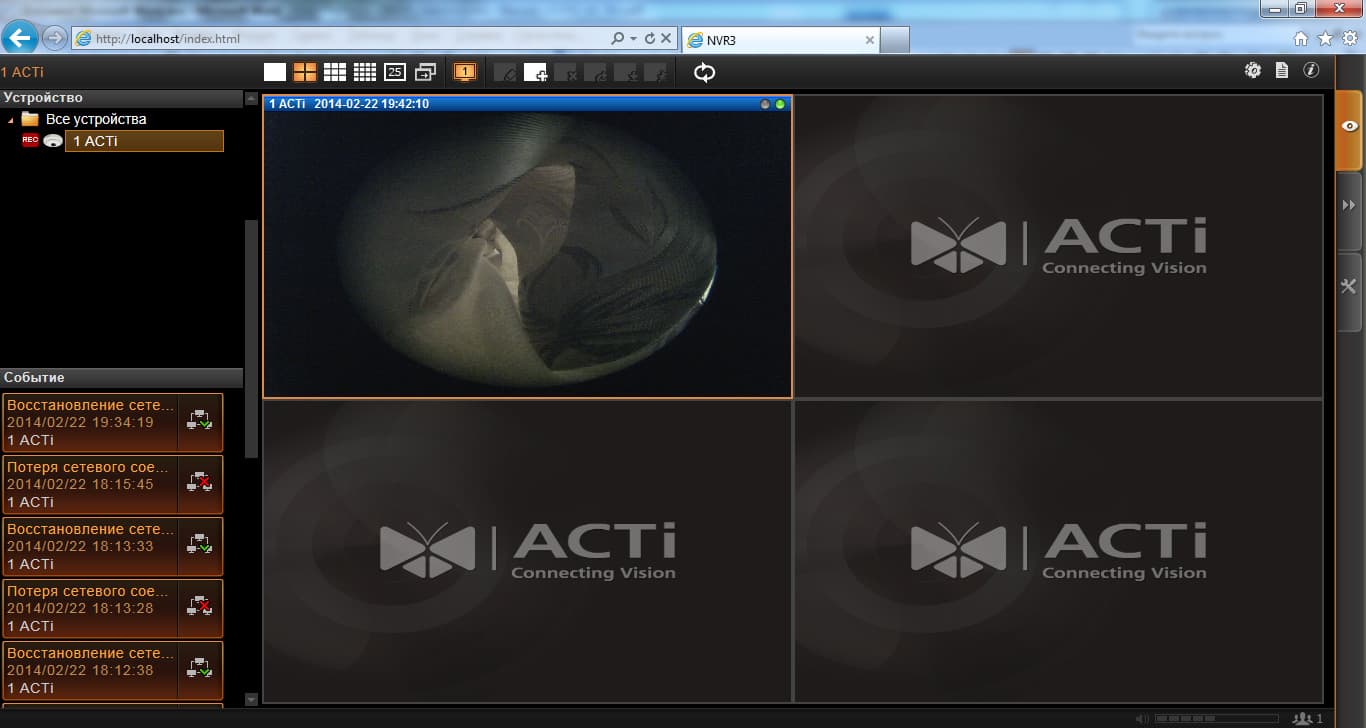Open browser Tools gear icon

1349,39
